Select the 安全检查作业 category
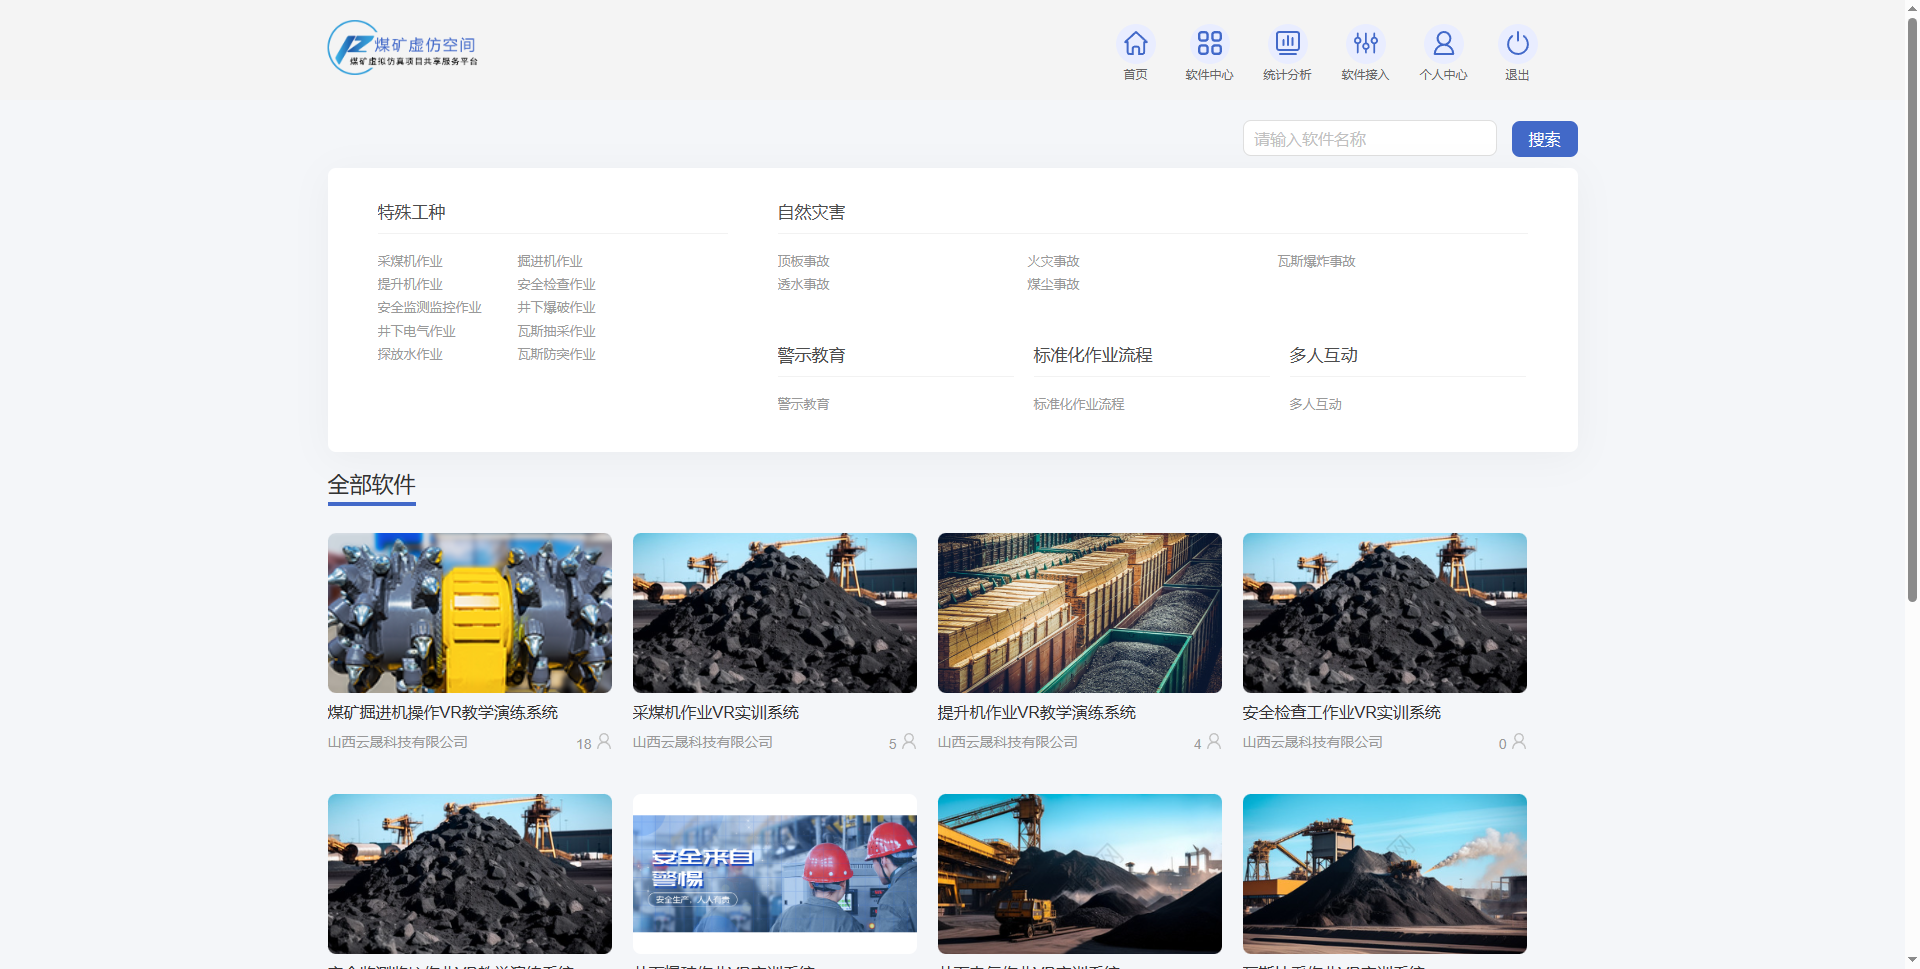Image resolution: width=1920 pixels, height=969 pixels. tap(556, 284)
